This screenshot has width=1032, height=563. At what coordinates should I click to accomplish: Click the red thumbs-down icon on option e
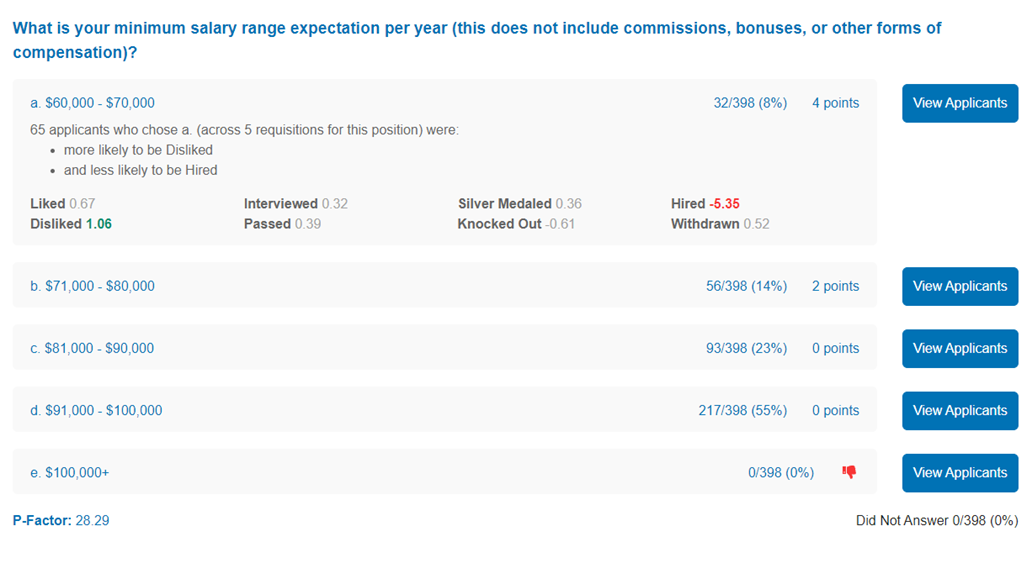tap(849, 472)
